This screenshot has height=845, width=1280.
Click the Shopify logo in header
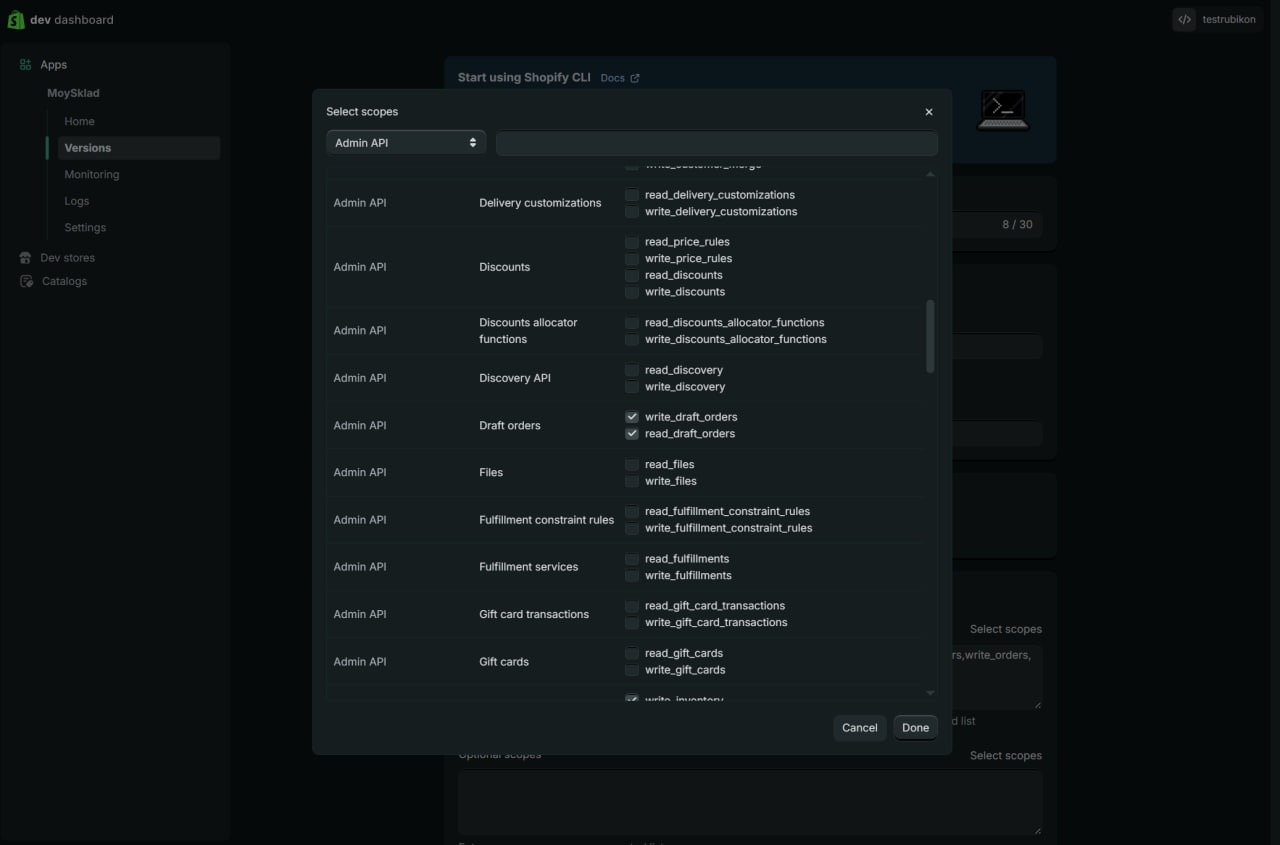coord(16,20)
